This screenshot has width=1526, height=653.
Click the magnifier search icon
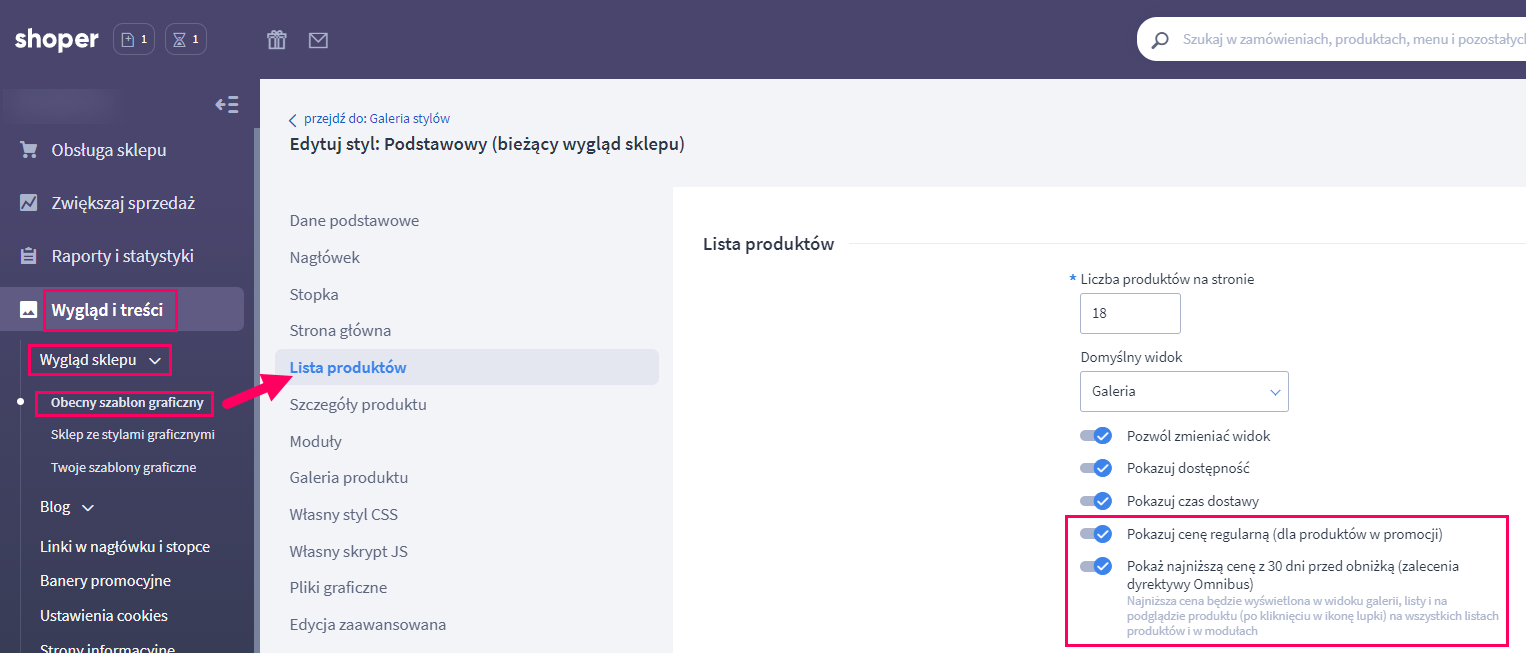click(x=1160, y=41)
